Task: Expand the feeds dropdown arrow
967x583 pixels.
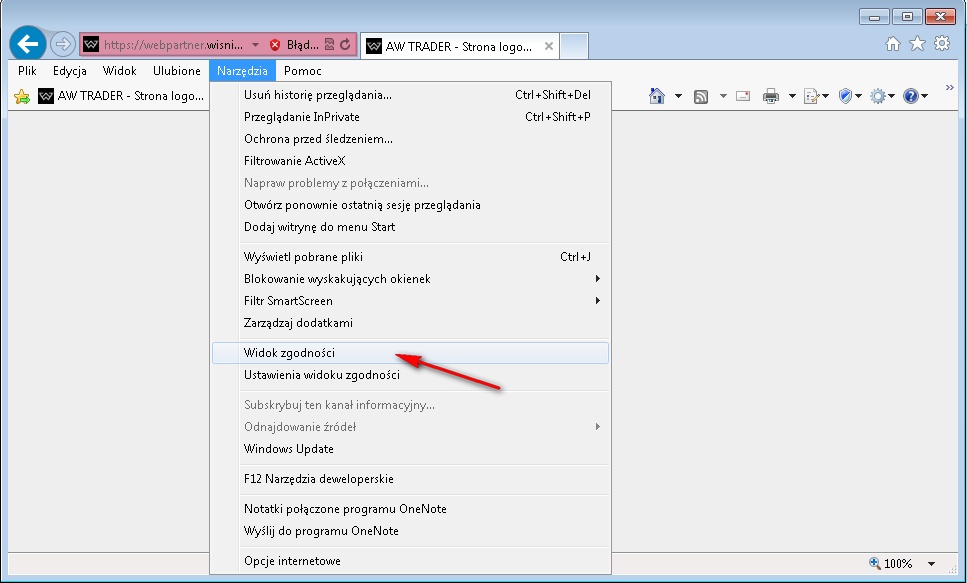Action: [723, 96]
